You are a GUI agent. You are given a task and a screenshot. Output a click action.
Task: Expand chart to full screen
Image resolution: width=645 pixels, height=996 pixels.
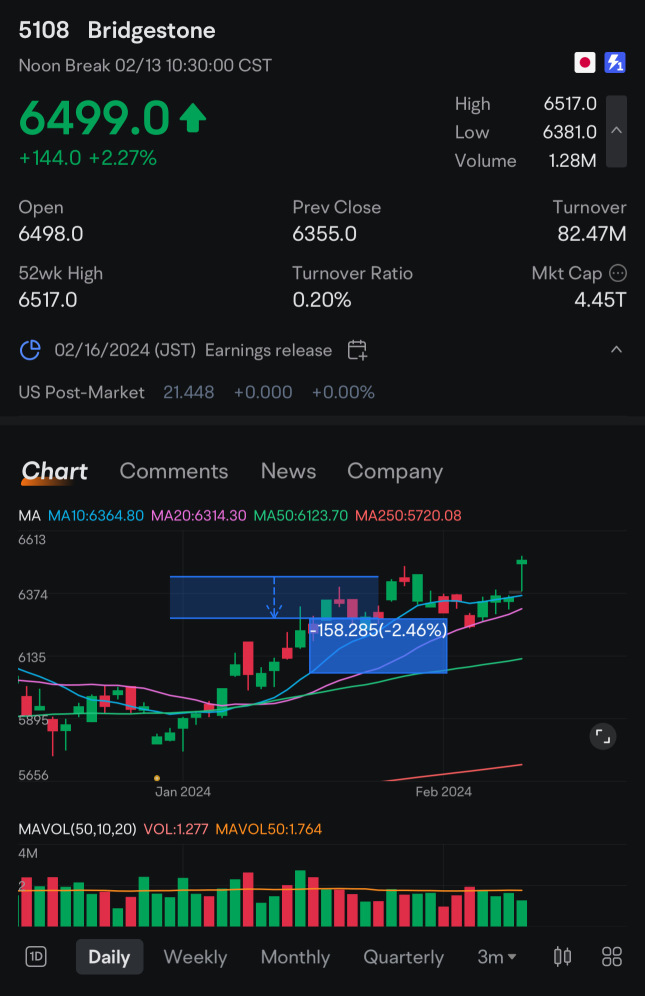coord(602,737)
